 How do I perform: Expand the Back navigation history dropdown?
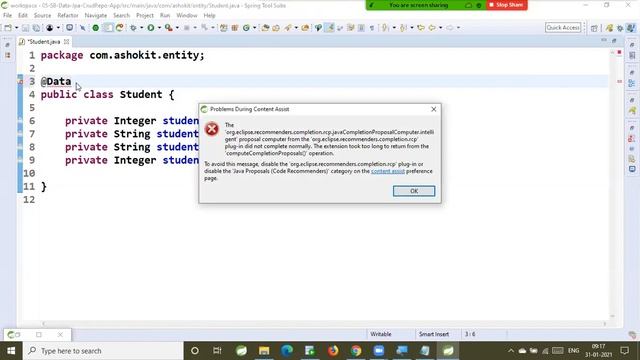(x=440, y=28)
